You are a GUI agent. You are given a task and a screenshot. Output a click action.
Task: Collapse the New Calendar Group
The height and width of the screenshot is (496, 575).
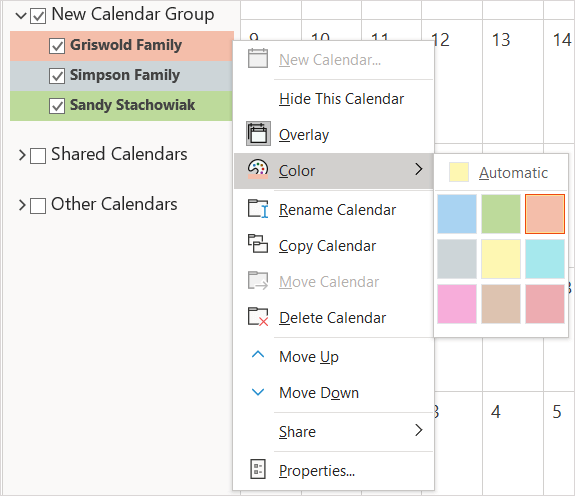click(x=21, y=16)
